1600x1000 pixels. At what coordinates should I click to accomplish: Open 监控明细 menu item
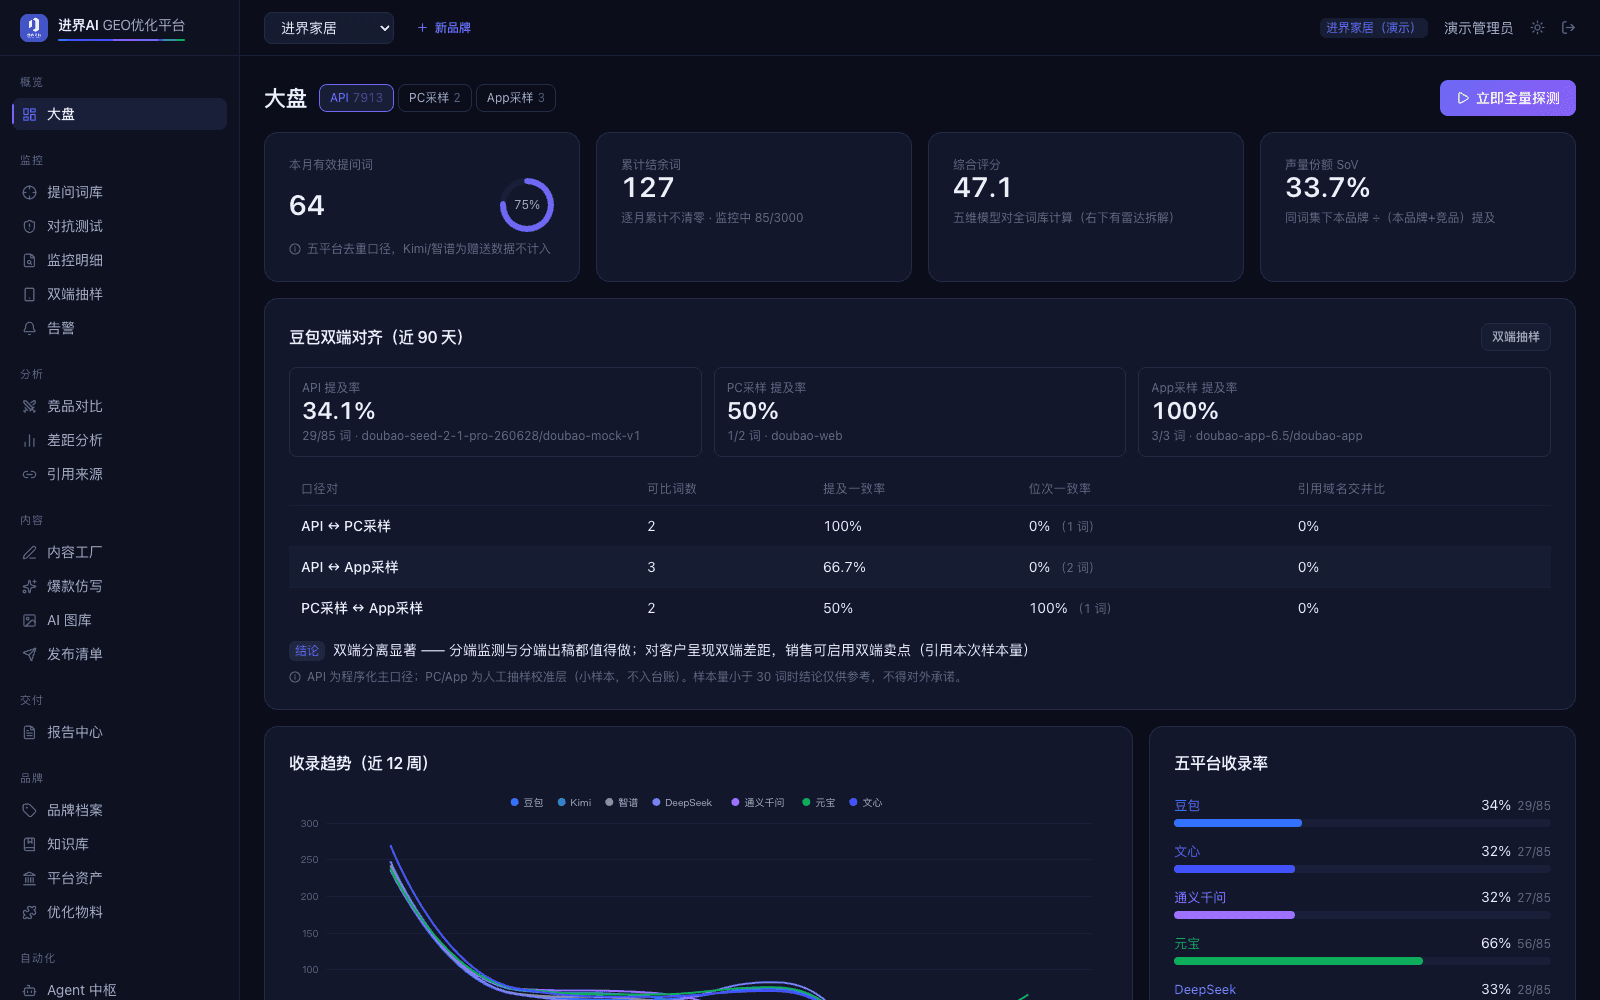120,260
